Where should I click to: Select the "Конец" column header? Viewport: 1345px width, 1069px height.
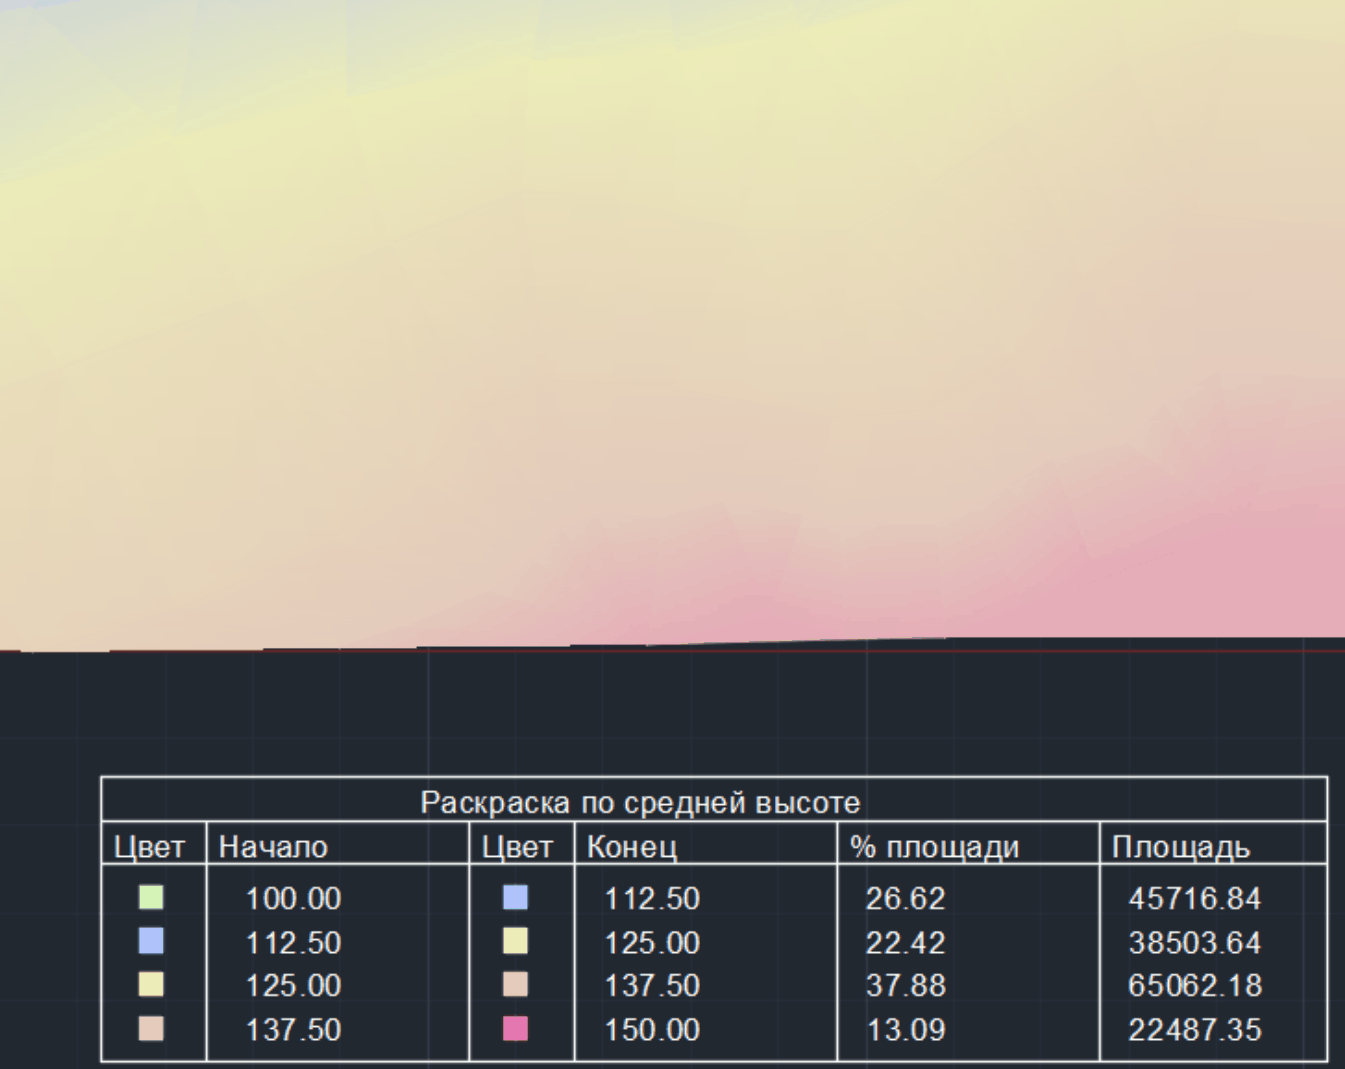631,847
